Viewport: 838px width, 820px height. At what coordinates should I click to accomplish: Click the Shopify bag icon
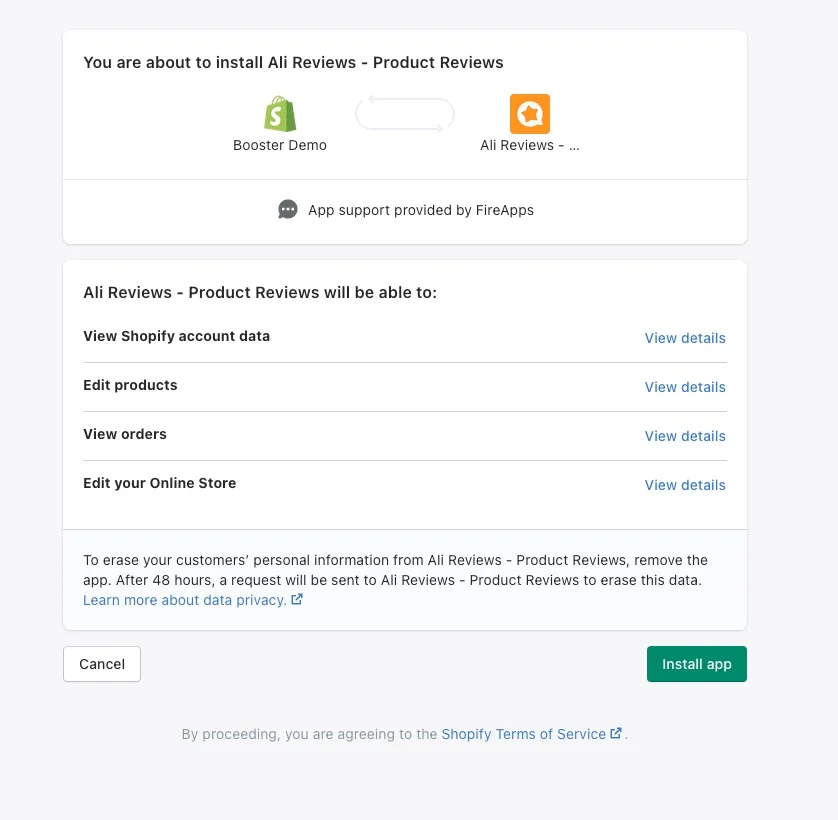(x=280, y=114)
